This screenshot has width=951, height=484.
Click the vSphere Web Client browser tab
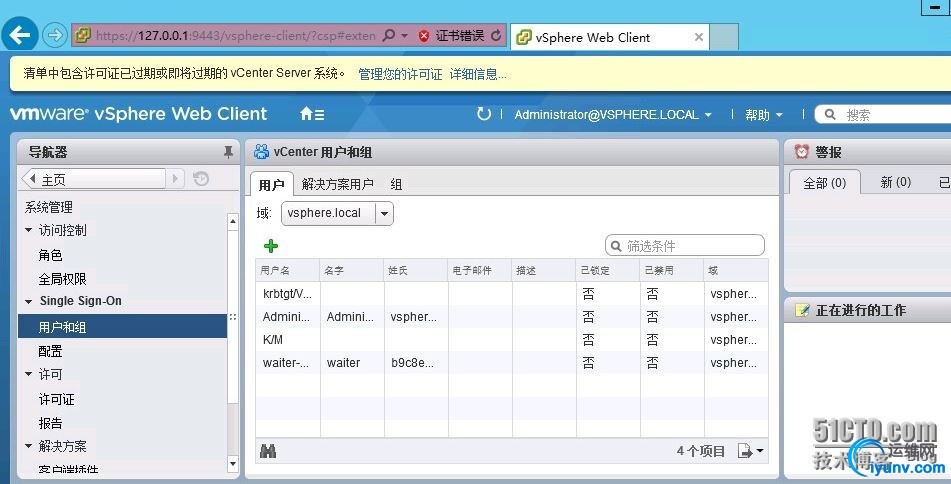tap(610, 37)
